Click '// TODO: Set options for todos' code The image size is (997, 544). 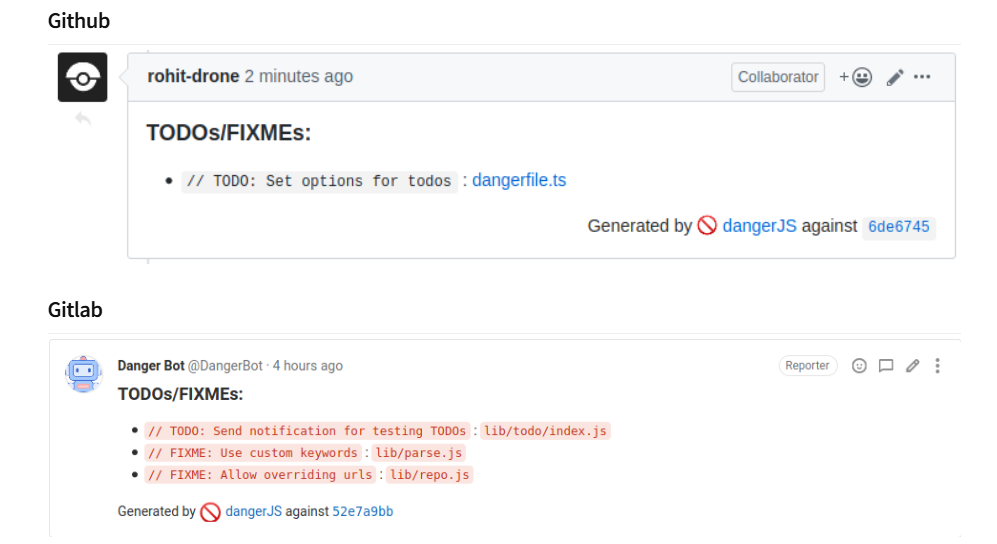[319, 182]
